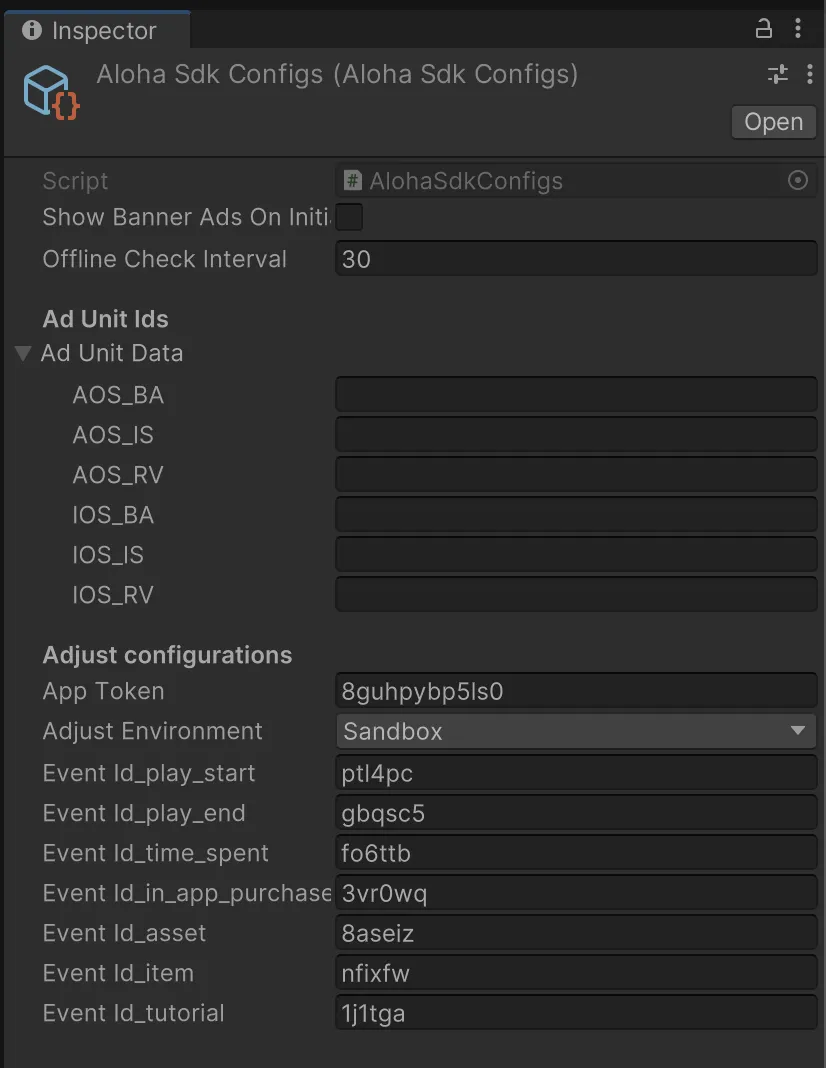Click the AlohaSdkConfigs script hash icon
The width and height of the screenshot is (826, 1068).
click(x=352, y=181)
